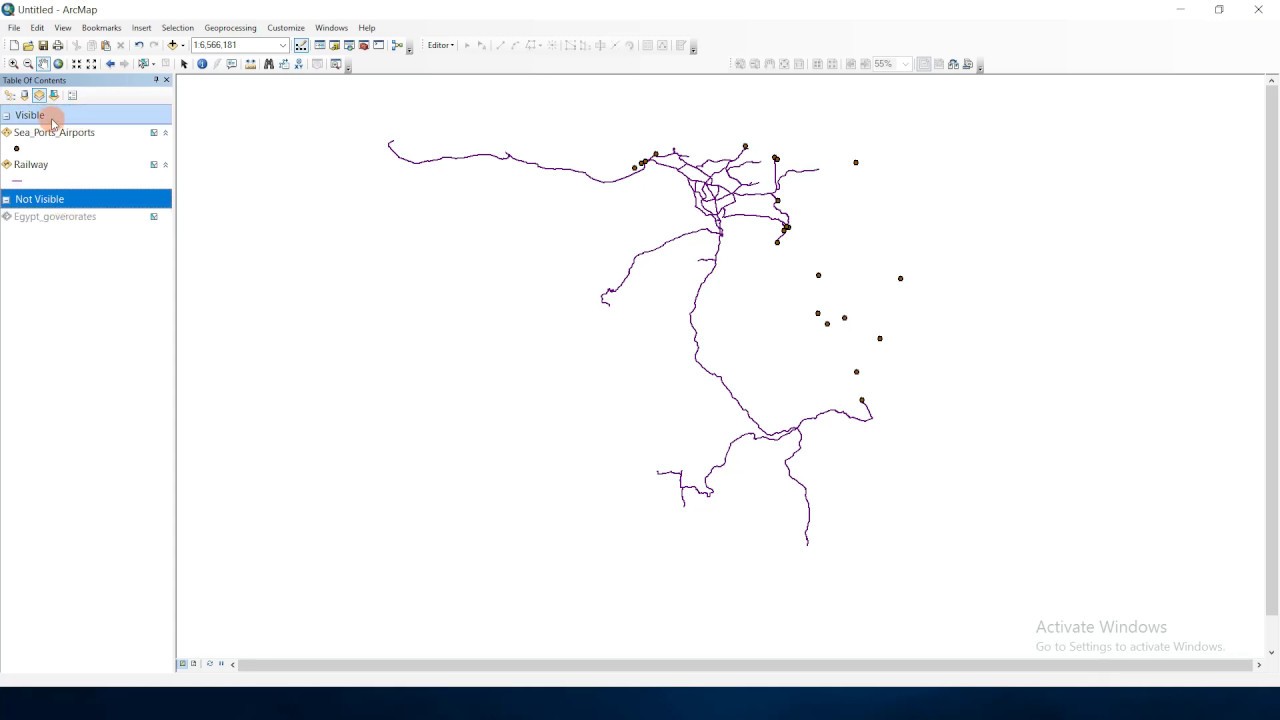Image resolution: width=1280 pixels, height=720 pixels.
Task: Undo the last action
Action: tap(139, 45)
